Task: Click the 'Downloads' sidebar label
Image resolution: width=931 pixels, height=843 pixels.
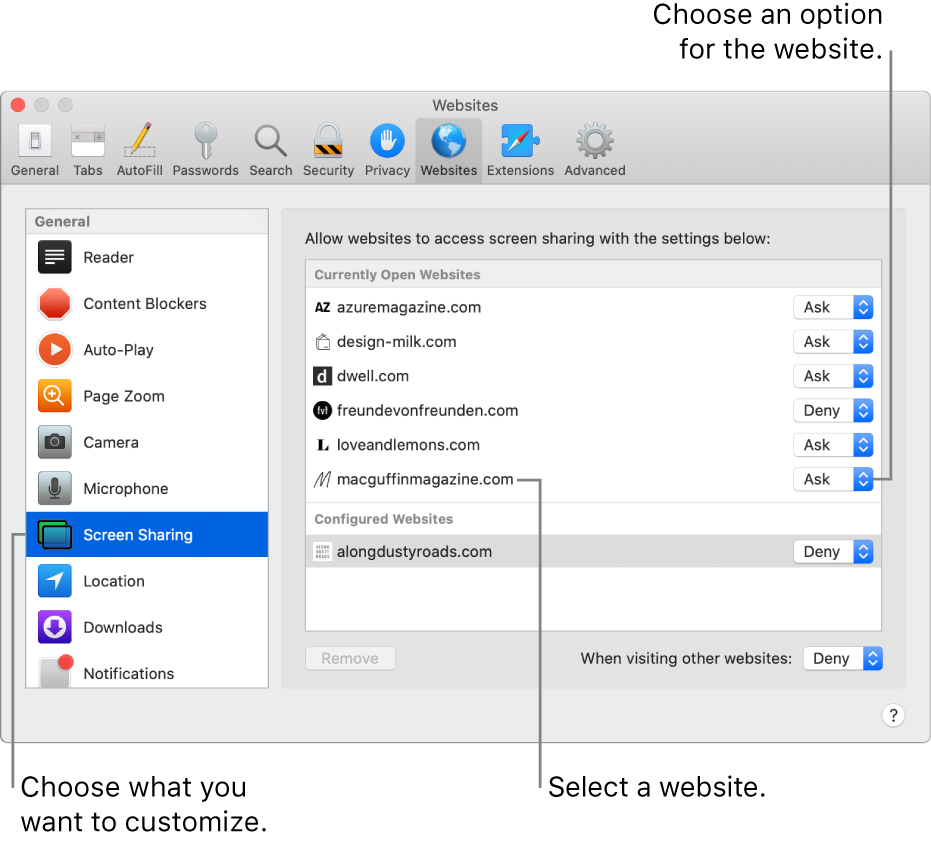Action: (x=122, y=628)
